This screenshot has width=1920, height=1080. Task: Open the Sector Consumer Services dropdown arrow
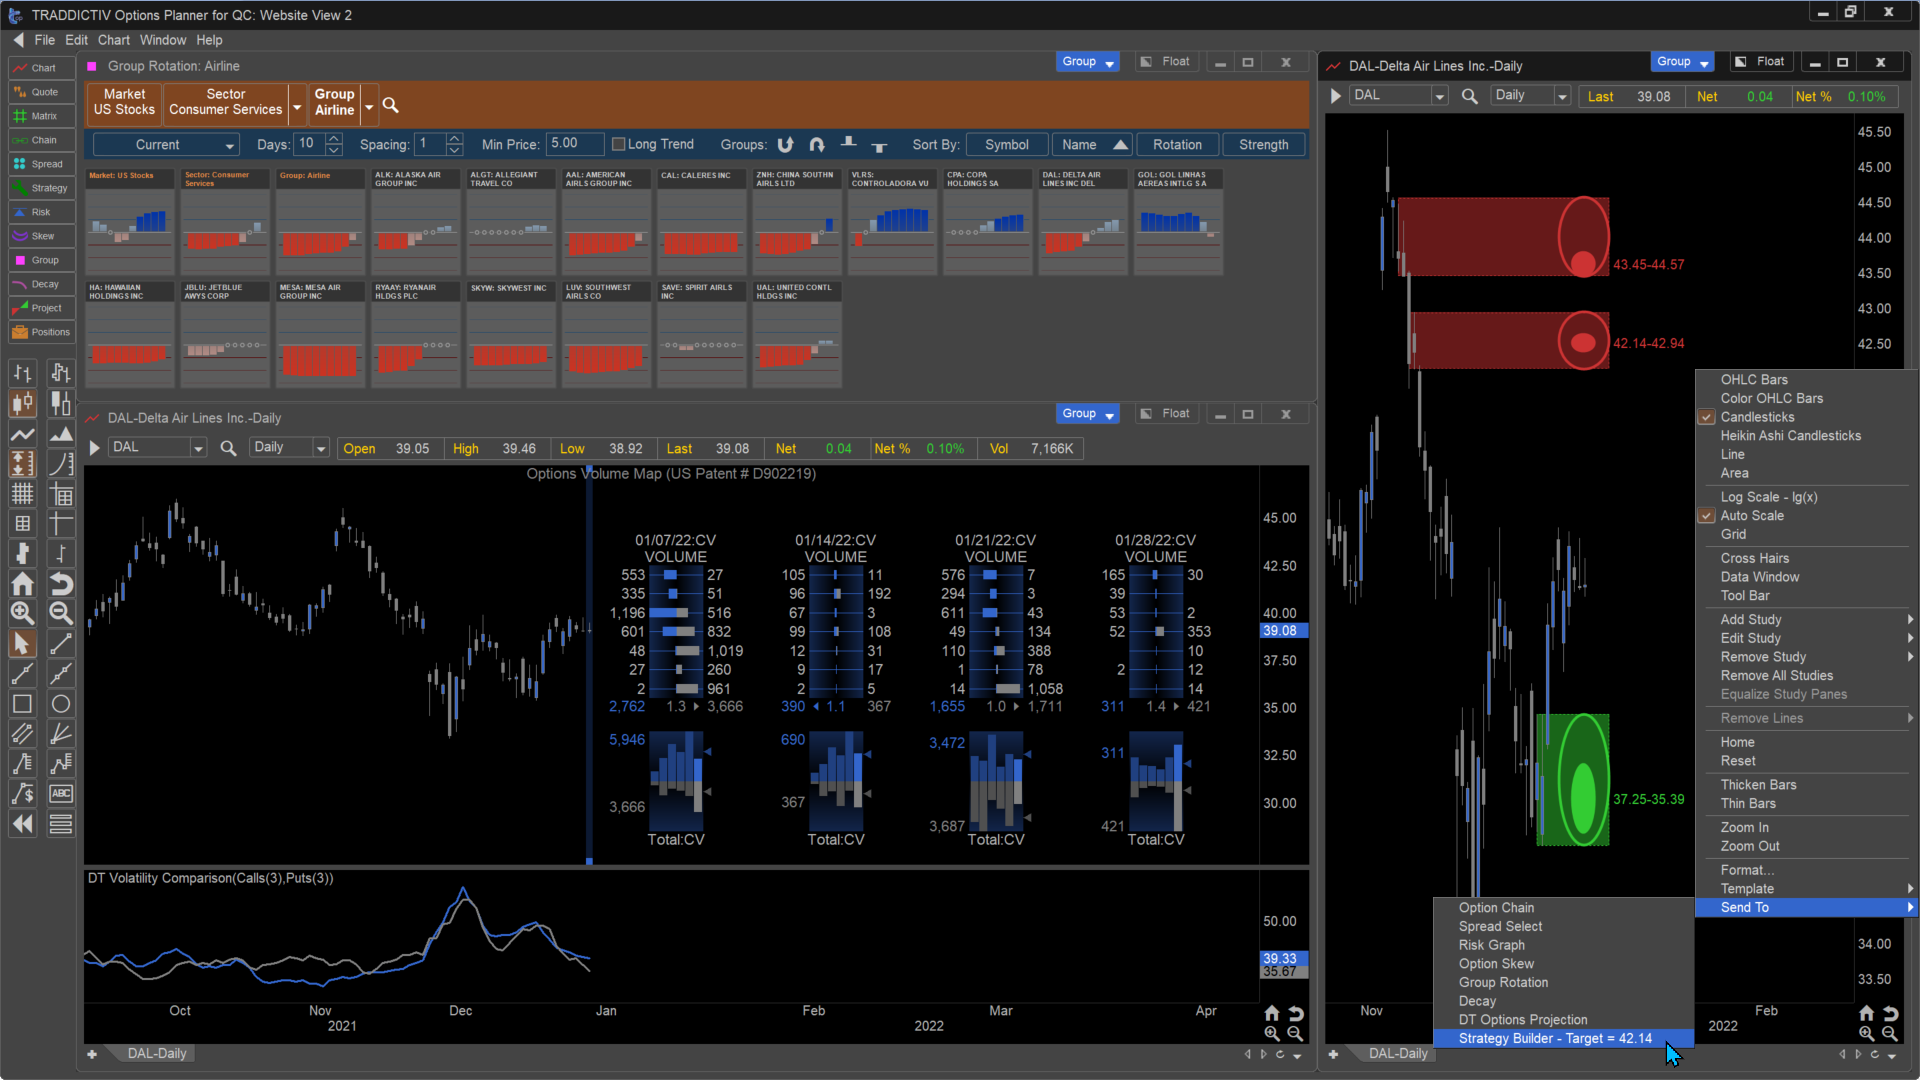(297, 105)
